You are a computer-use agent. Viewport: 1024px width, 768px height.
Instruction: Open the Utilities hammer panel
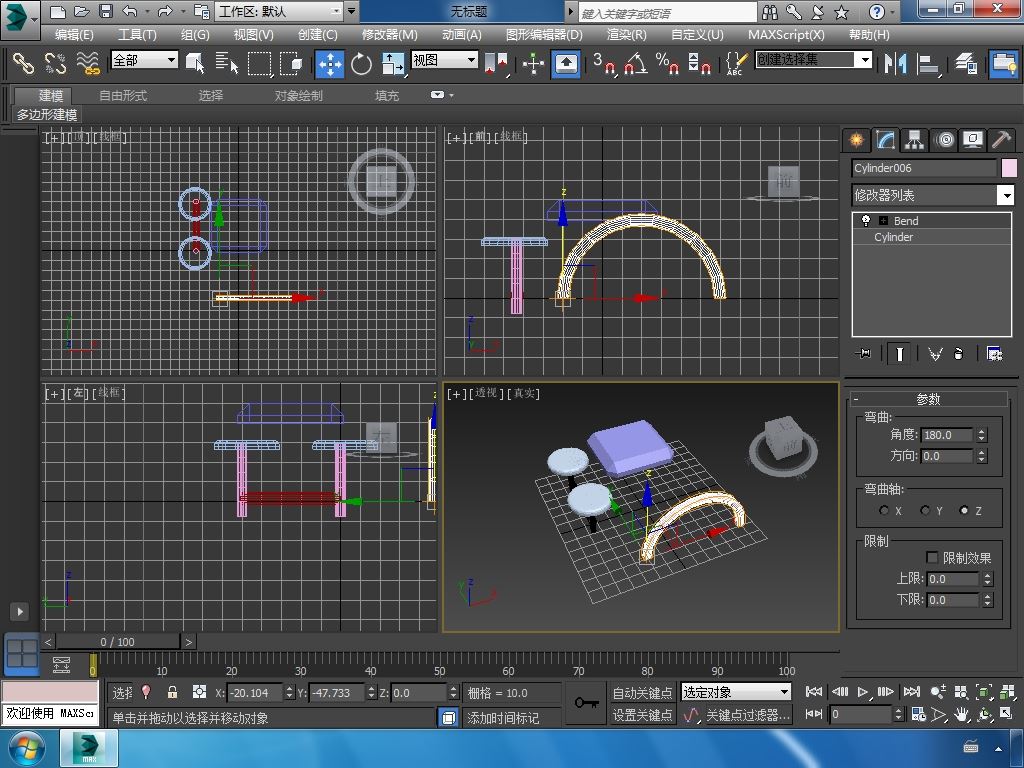point(1001,140)
